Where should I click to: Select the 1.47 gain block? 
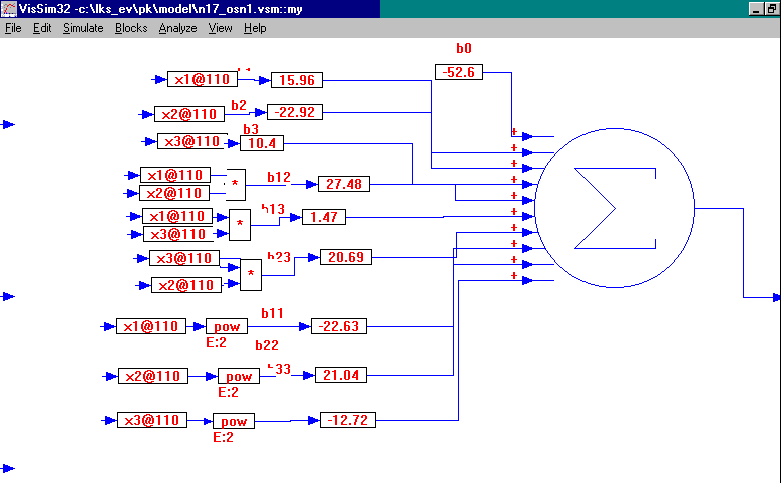point(324,217)
